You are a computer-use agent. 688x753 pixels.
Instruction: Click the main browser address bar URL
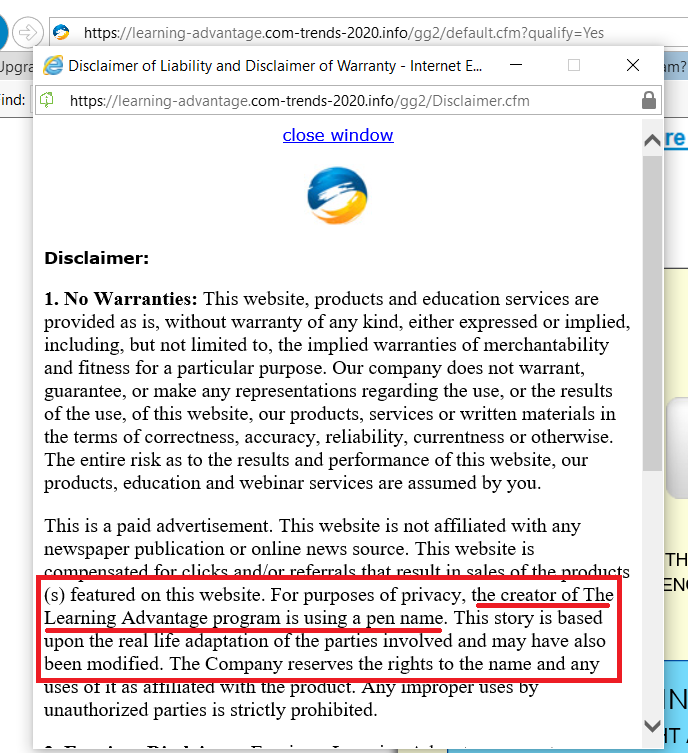coord(343,33)
